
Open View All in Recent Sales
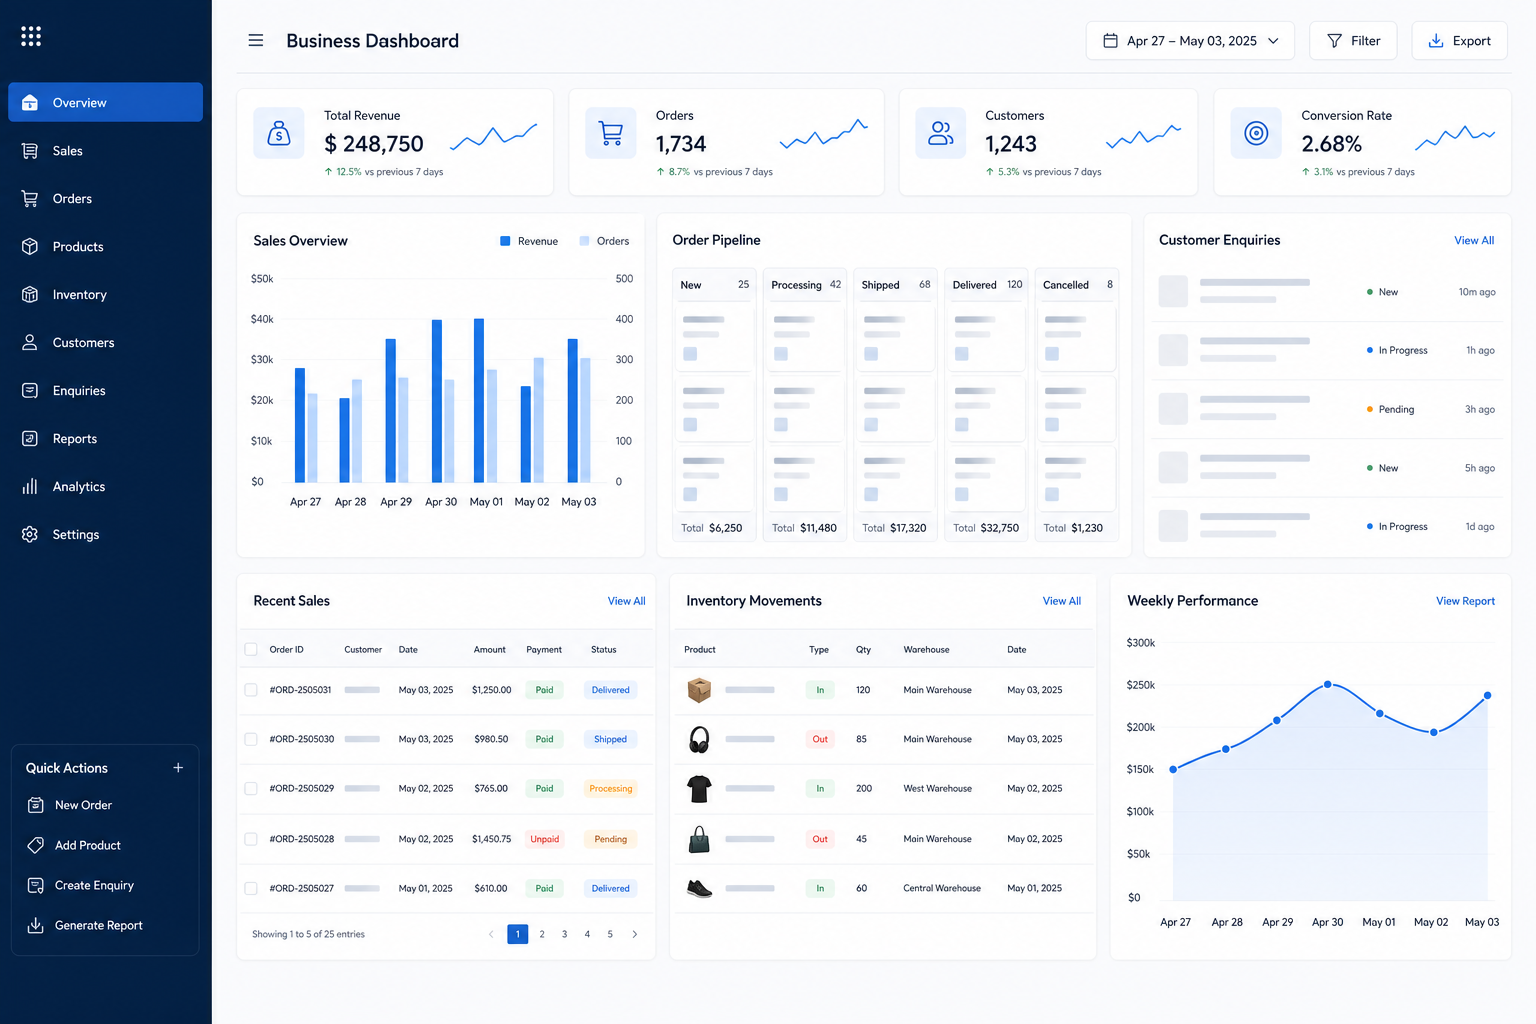tap(626, 601)
